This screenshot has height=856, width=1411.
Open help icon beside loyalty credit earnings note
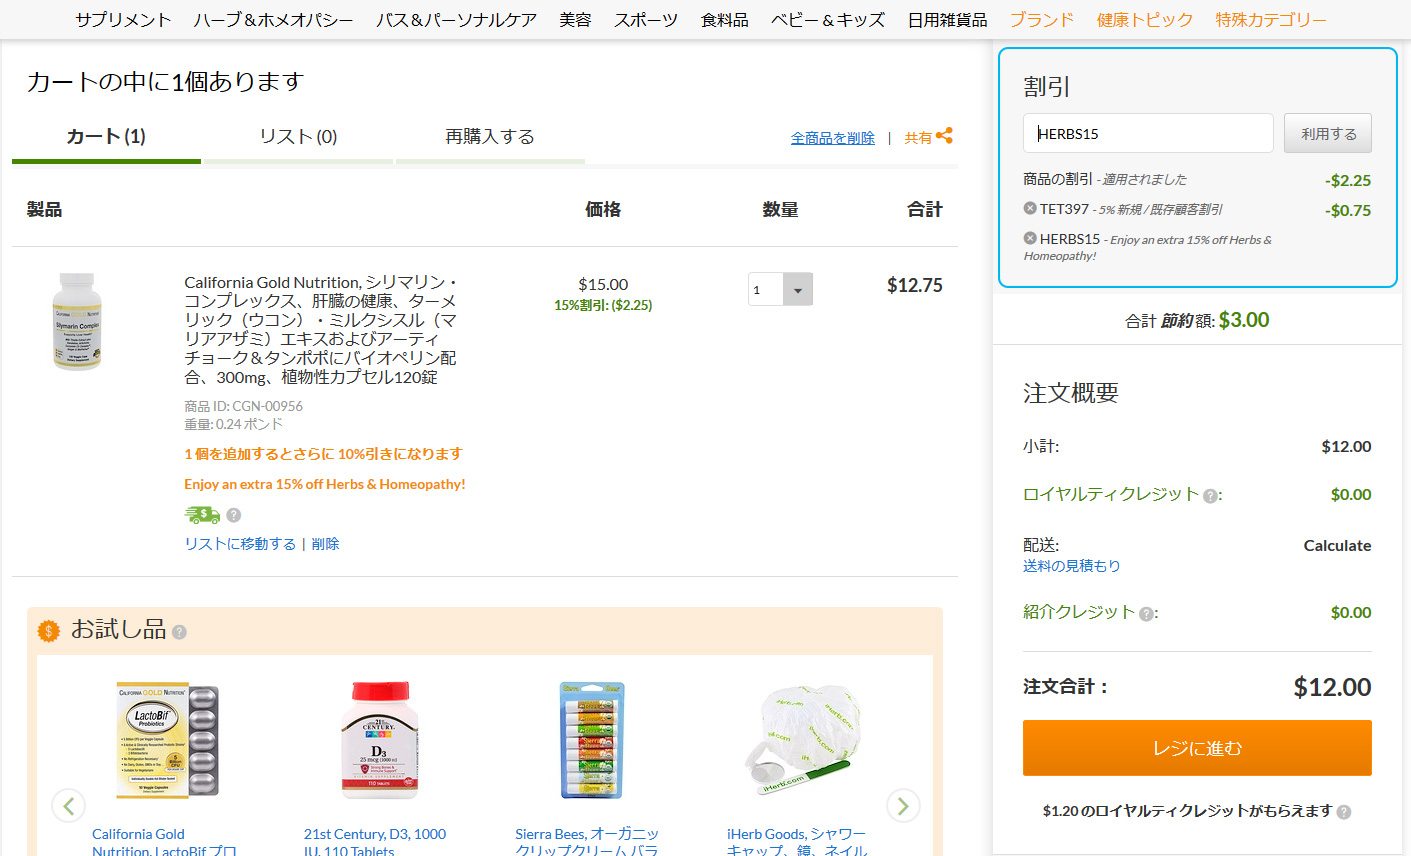coord(1343,812)
